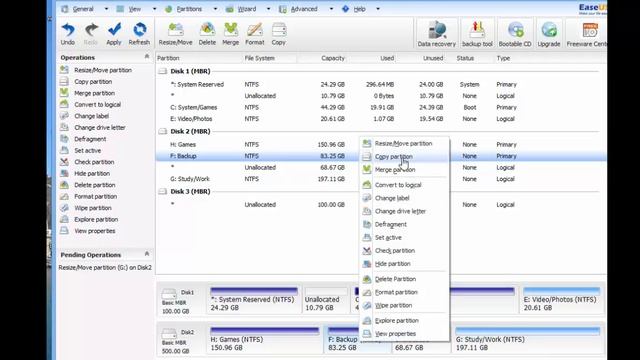Choose Defragment in the context menu

404,224
